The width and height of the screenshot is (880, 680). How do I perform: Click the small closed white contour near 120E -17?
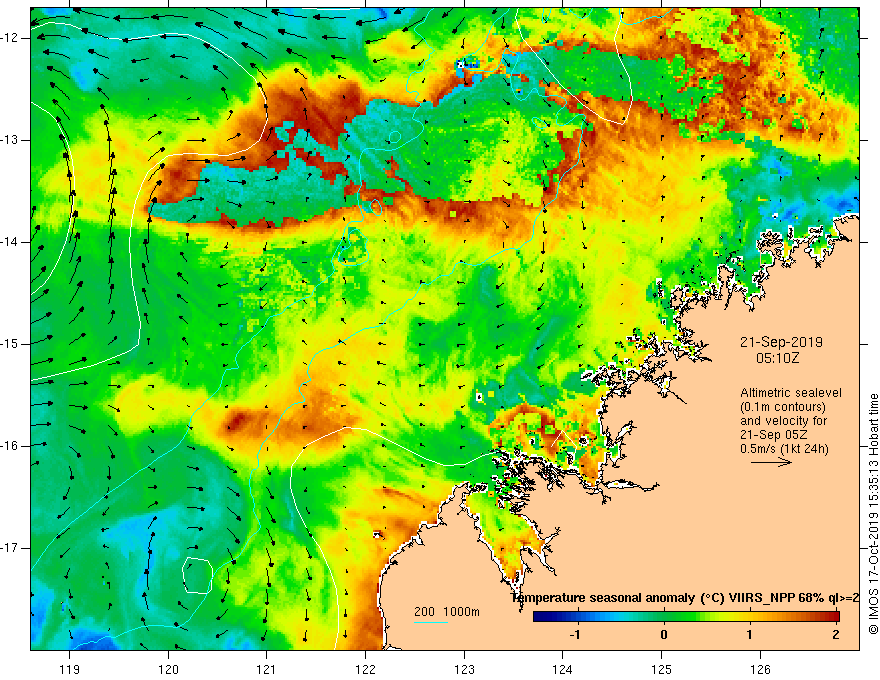(197, 575)
